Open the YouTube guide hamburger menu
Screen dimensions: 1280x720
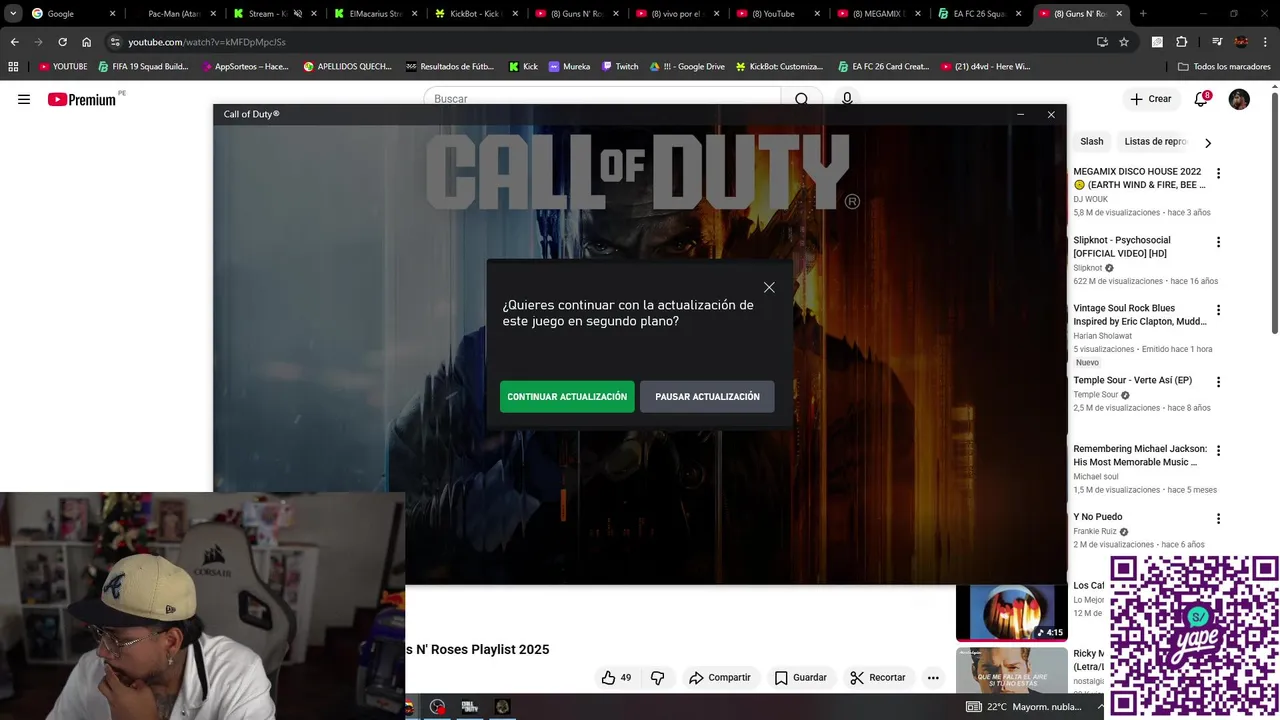pos(24,99)
